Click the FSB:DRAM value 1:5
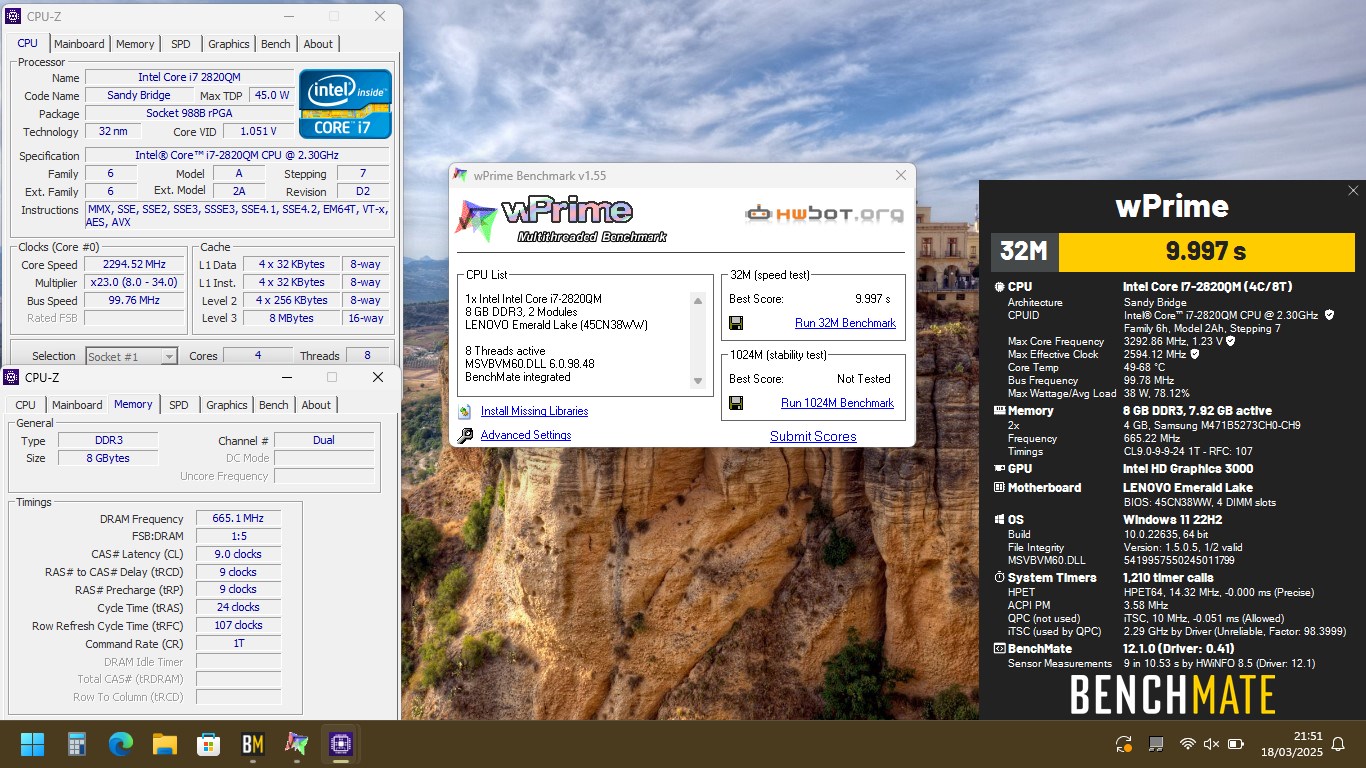The width and height of the screenshot is (1366, 768). pos(238,536)
